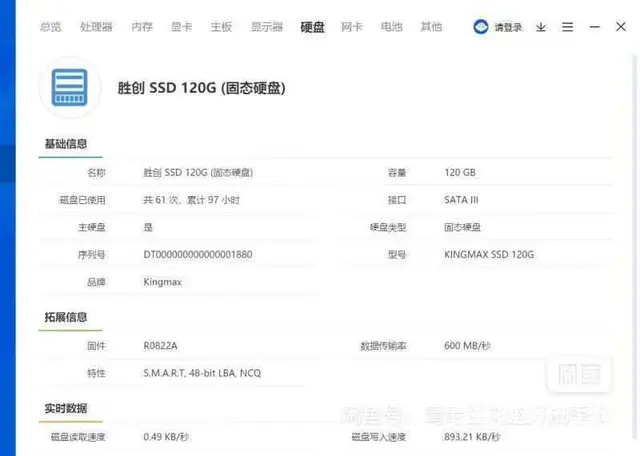Click the 请登录 login link

tap(508, 27)
